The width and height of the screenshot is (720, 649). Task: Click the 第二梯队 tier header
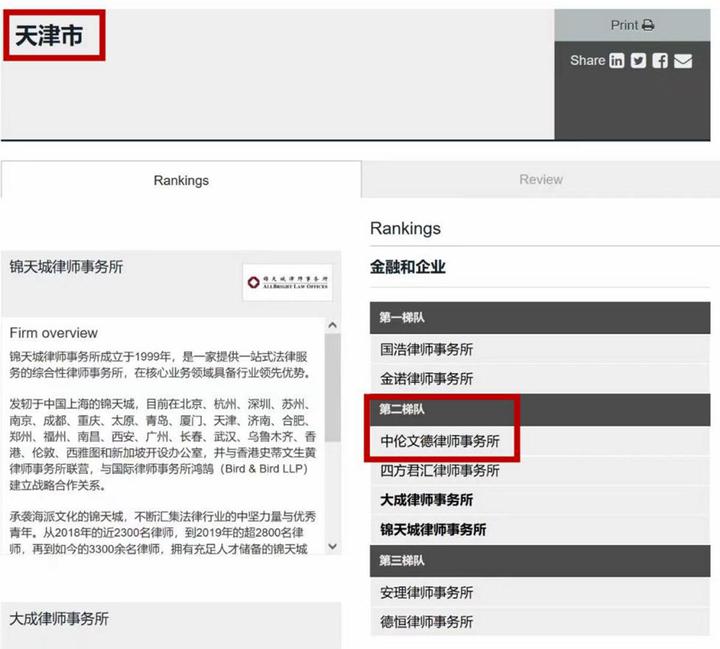click(540, 409)
